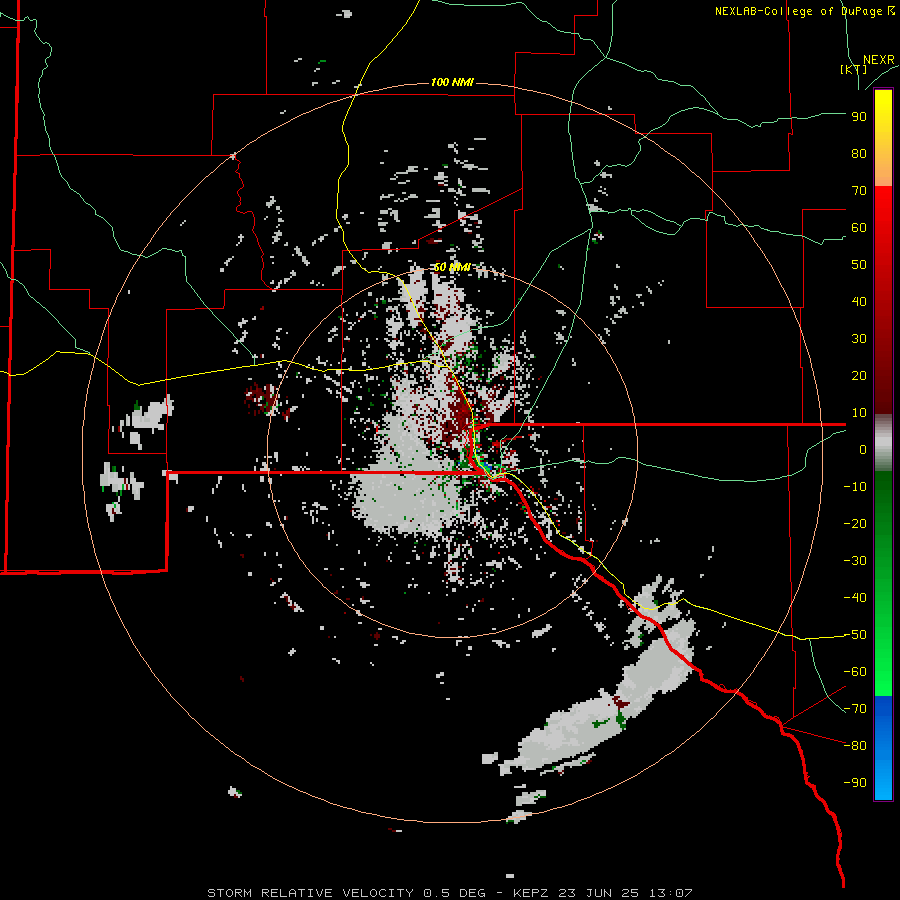
Task: Click the NEXR label above color scale
Action: coord(879,60)
